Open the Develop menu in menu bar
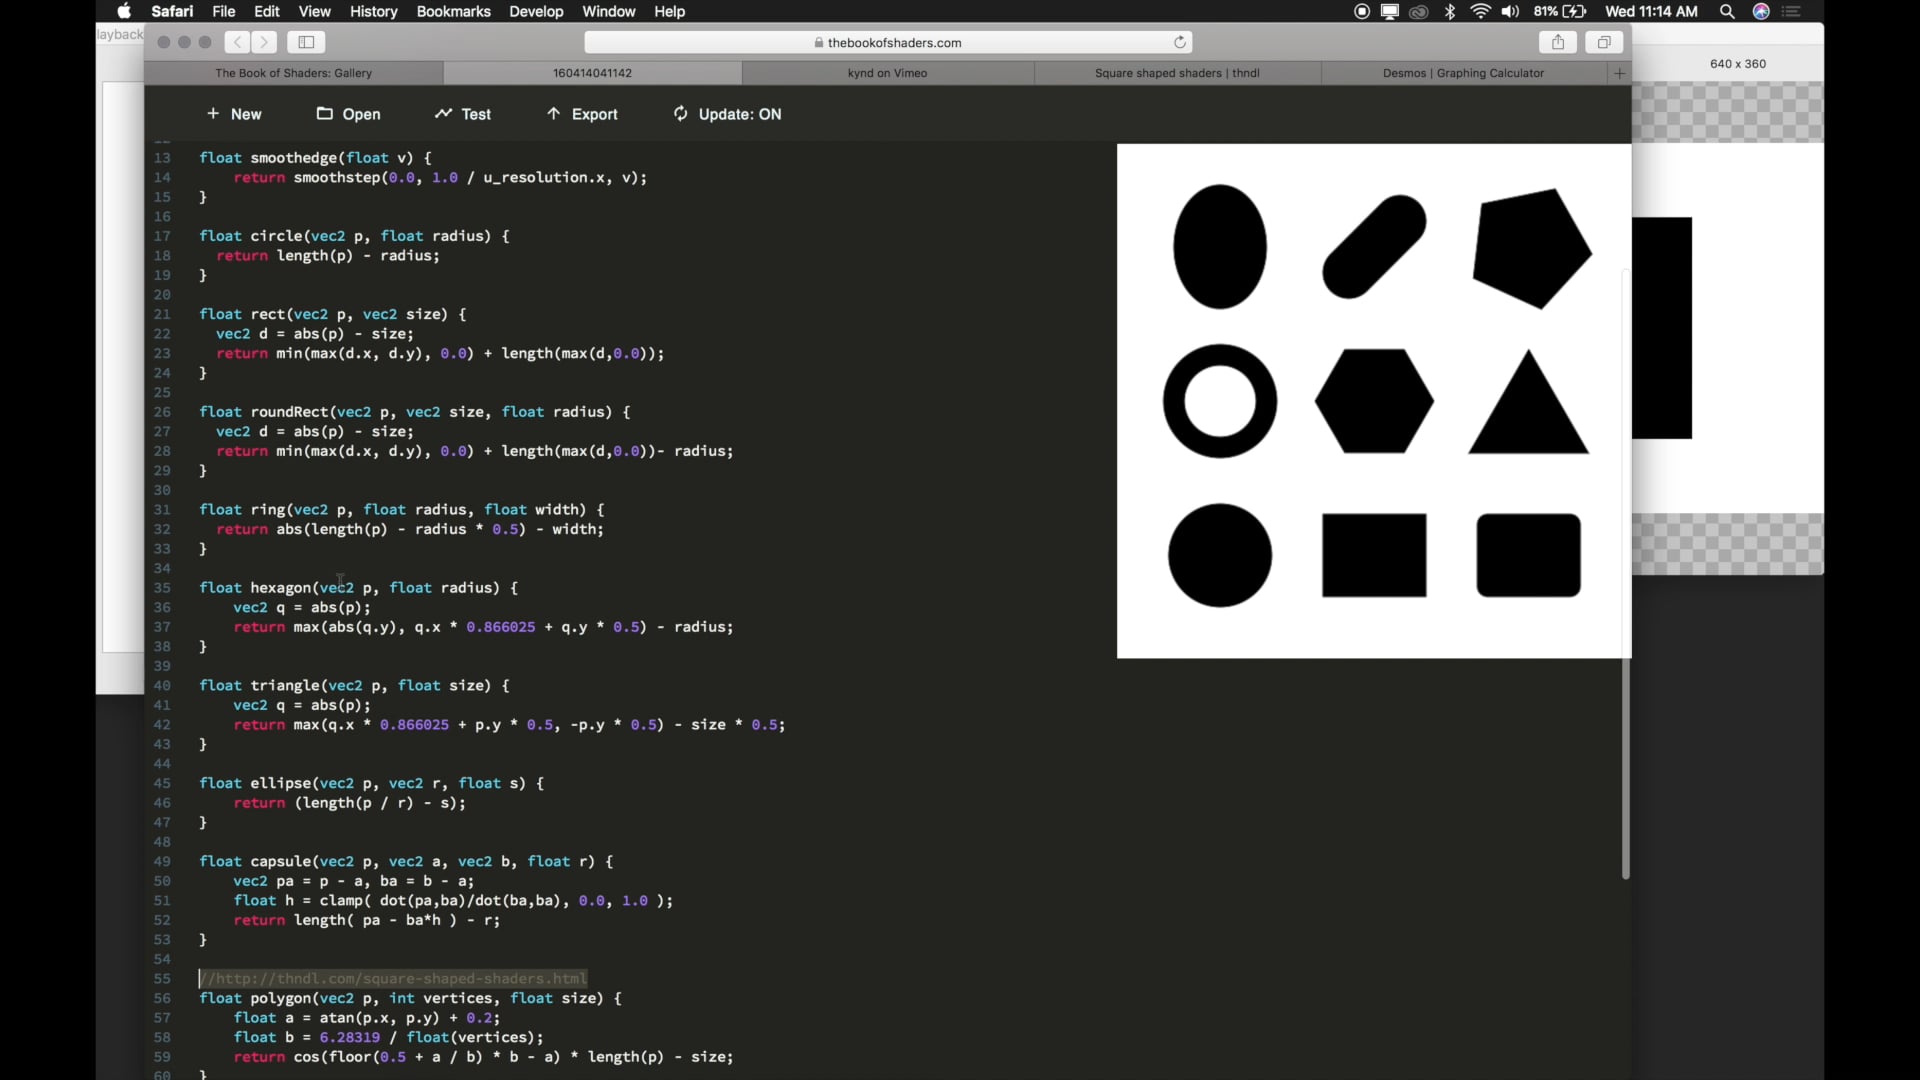 coord(536,12)
